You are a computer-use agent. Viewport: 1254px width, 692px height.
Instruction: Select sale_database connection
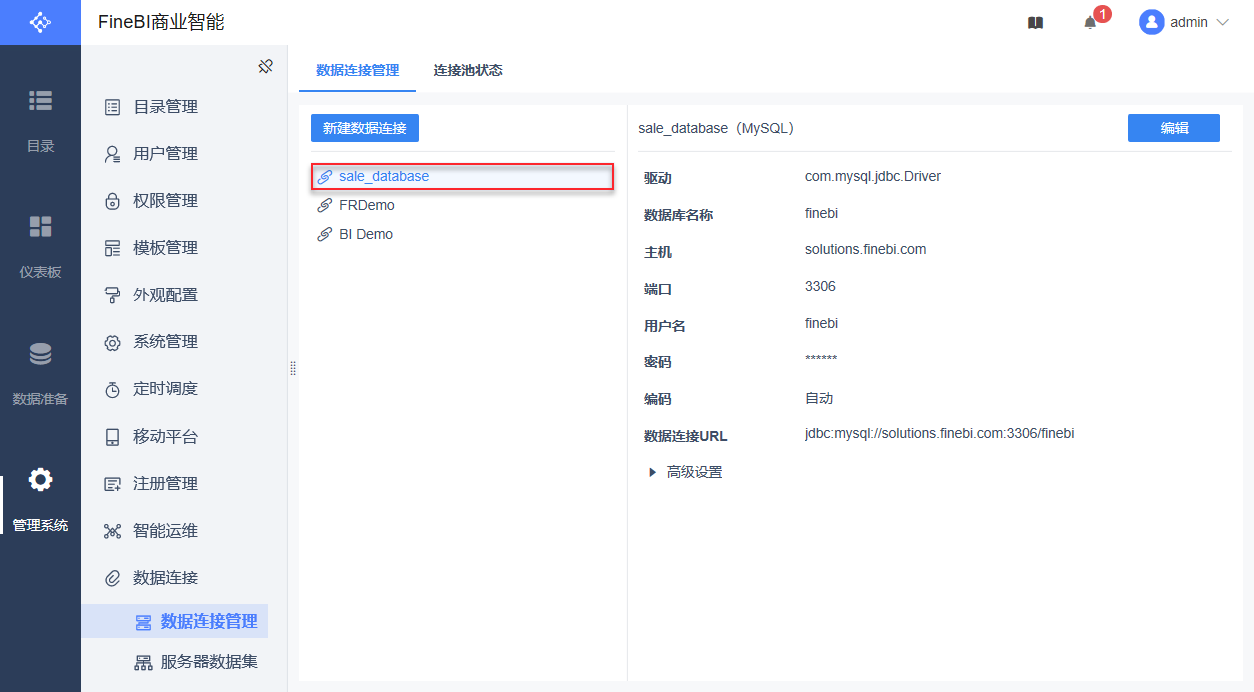pos(462,177)
